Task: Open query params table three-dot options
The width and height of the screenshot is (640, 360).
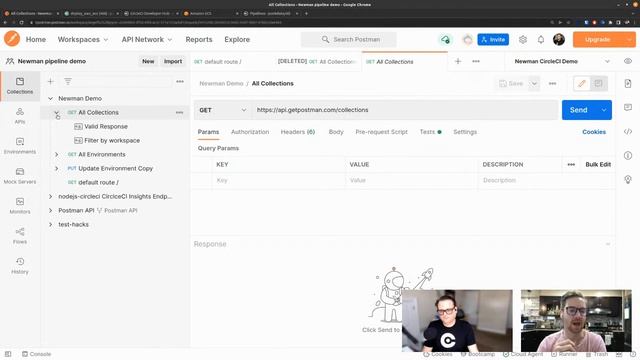Action: 571,164
